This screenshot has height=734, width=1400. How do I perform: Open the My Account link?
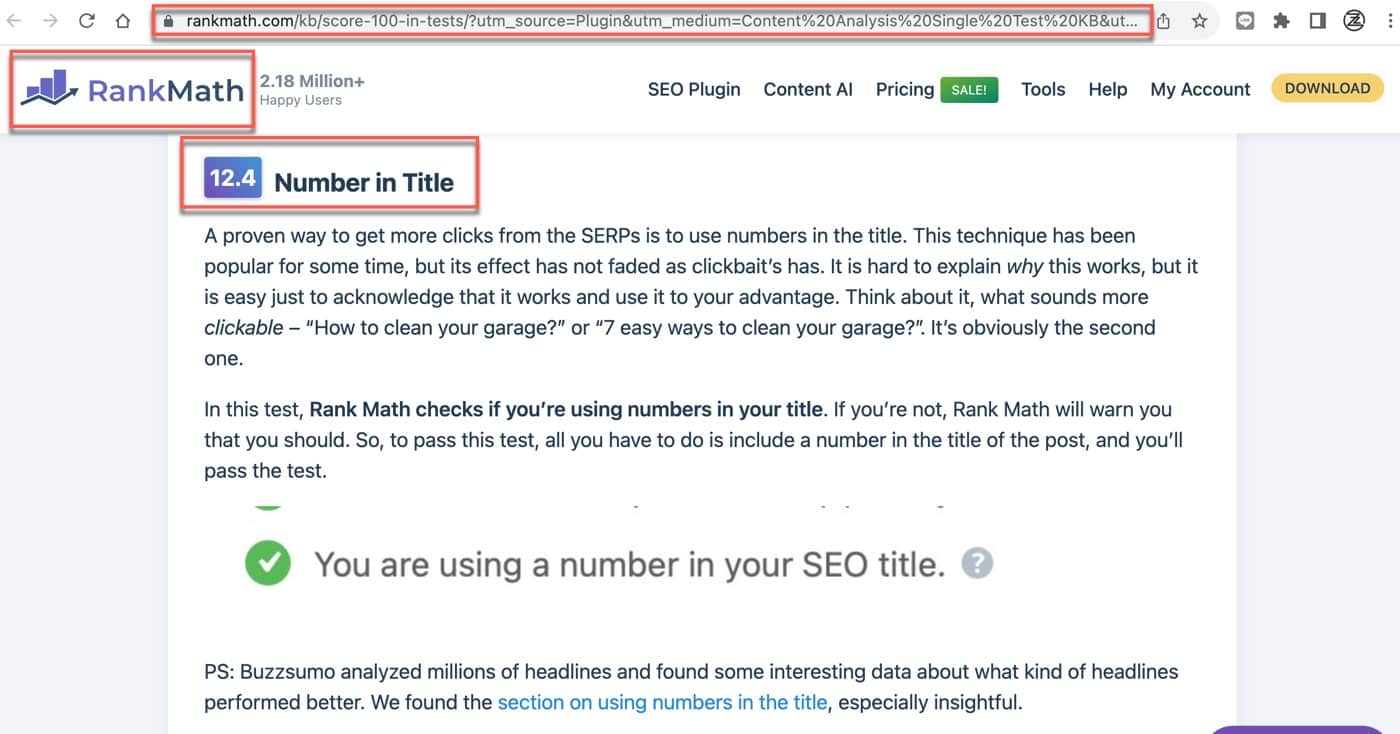click(x=1200, y=89)
